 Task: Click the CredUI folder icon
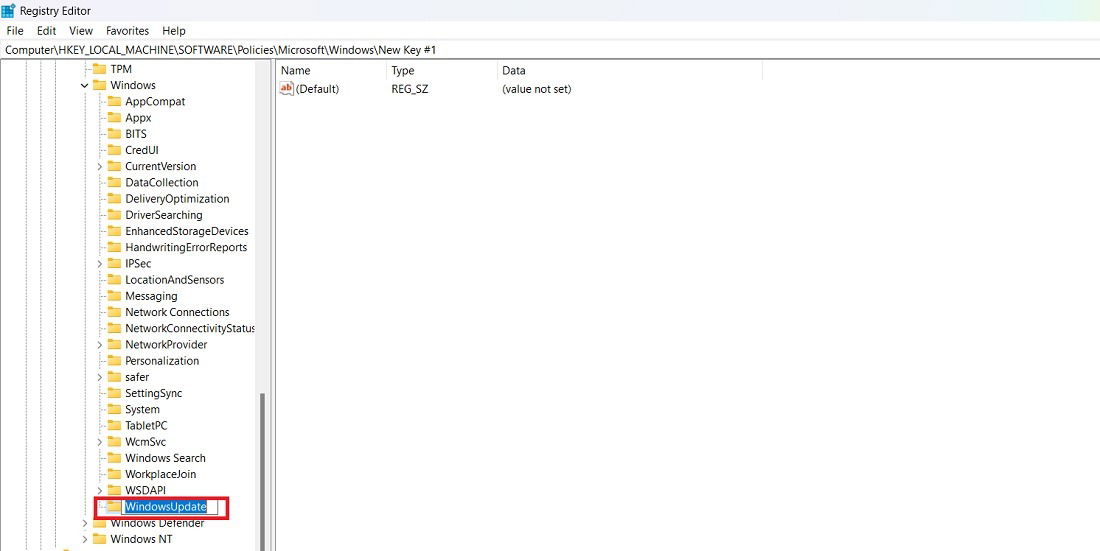[114, 150]
